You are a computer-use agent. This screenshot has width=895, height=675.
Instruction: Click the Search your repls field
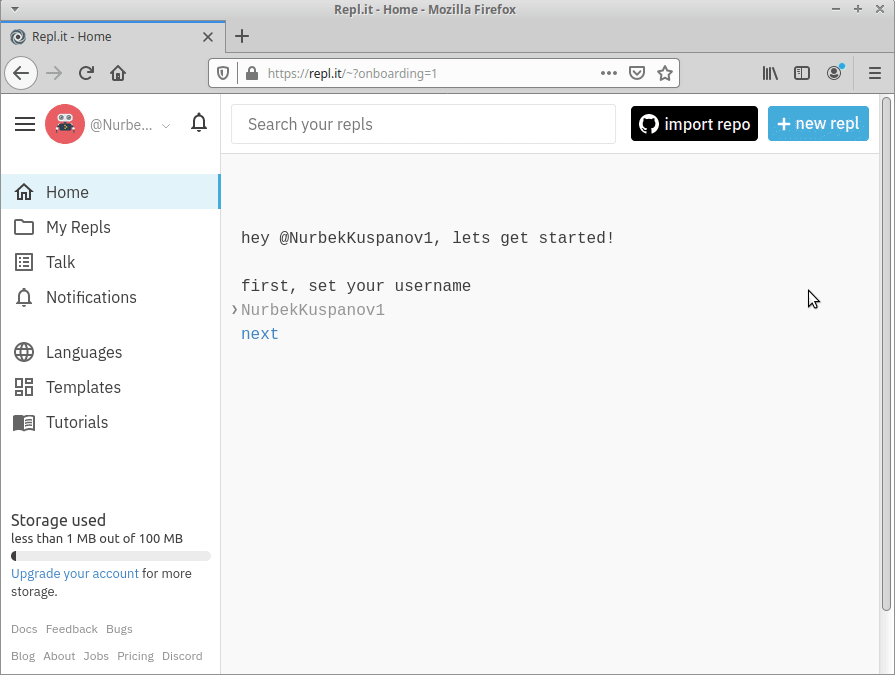424,124
